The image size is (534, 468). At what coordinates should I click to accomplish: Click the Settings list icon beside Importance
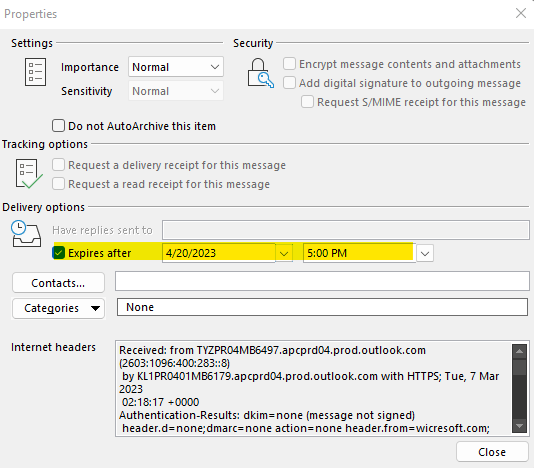tap(35, 72)
